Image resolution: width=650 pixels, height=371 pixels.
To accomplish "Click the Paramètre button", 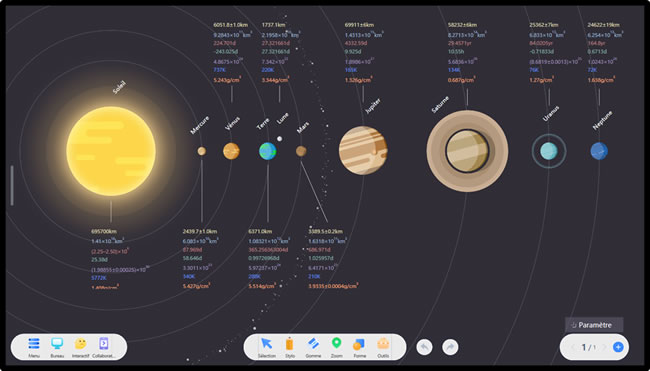I will click(594, 325).
